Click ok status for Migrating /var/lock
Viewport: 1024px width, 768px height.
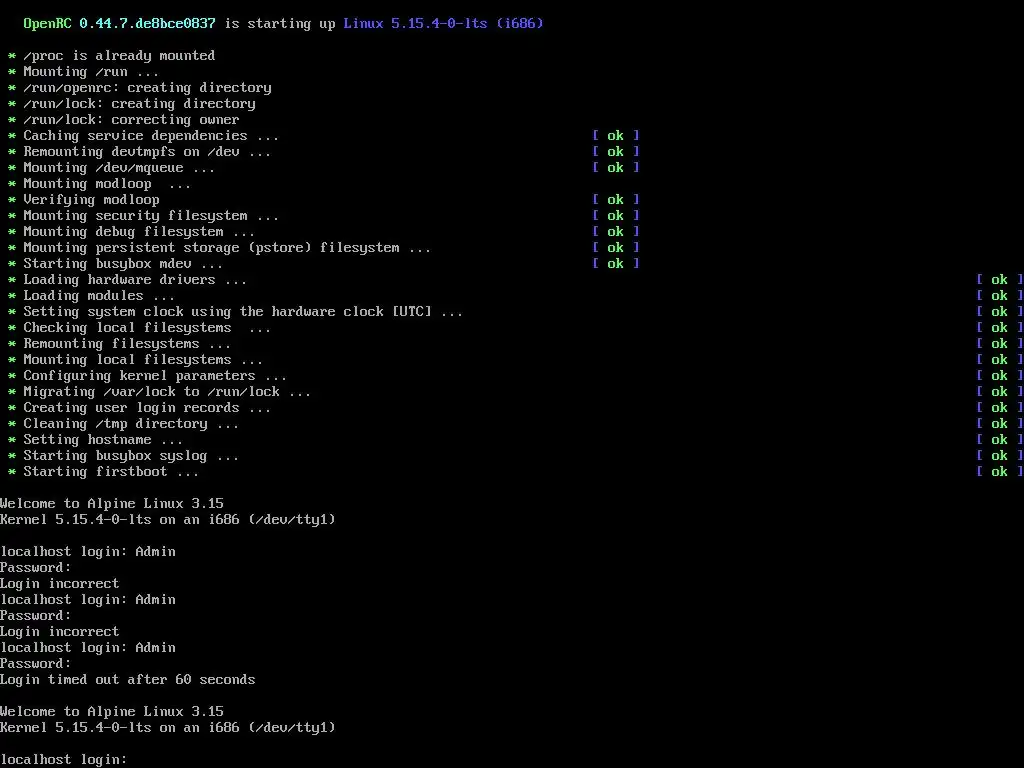point(1000,392)
